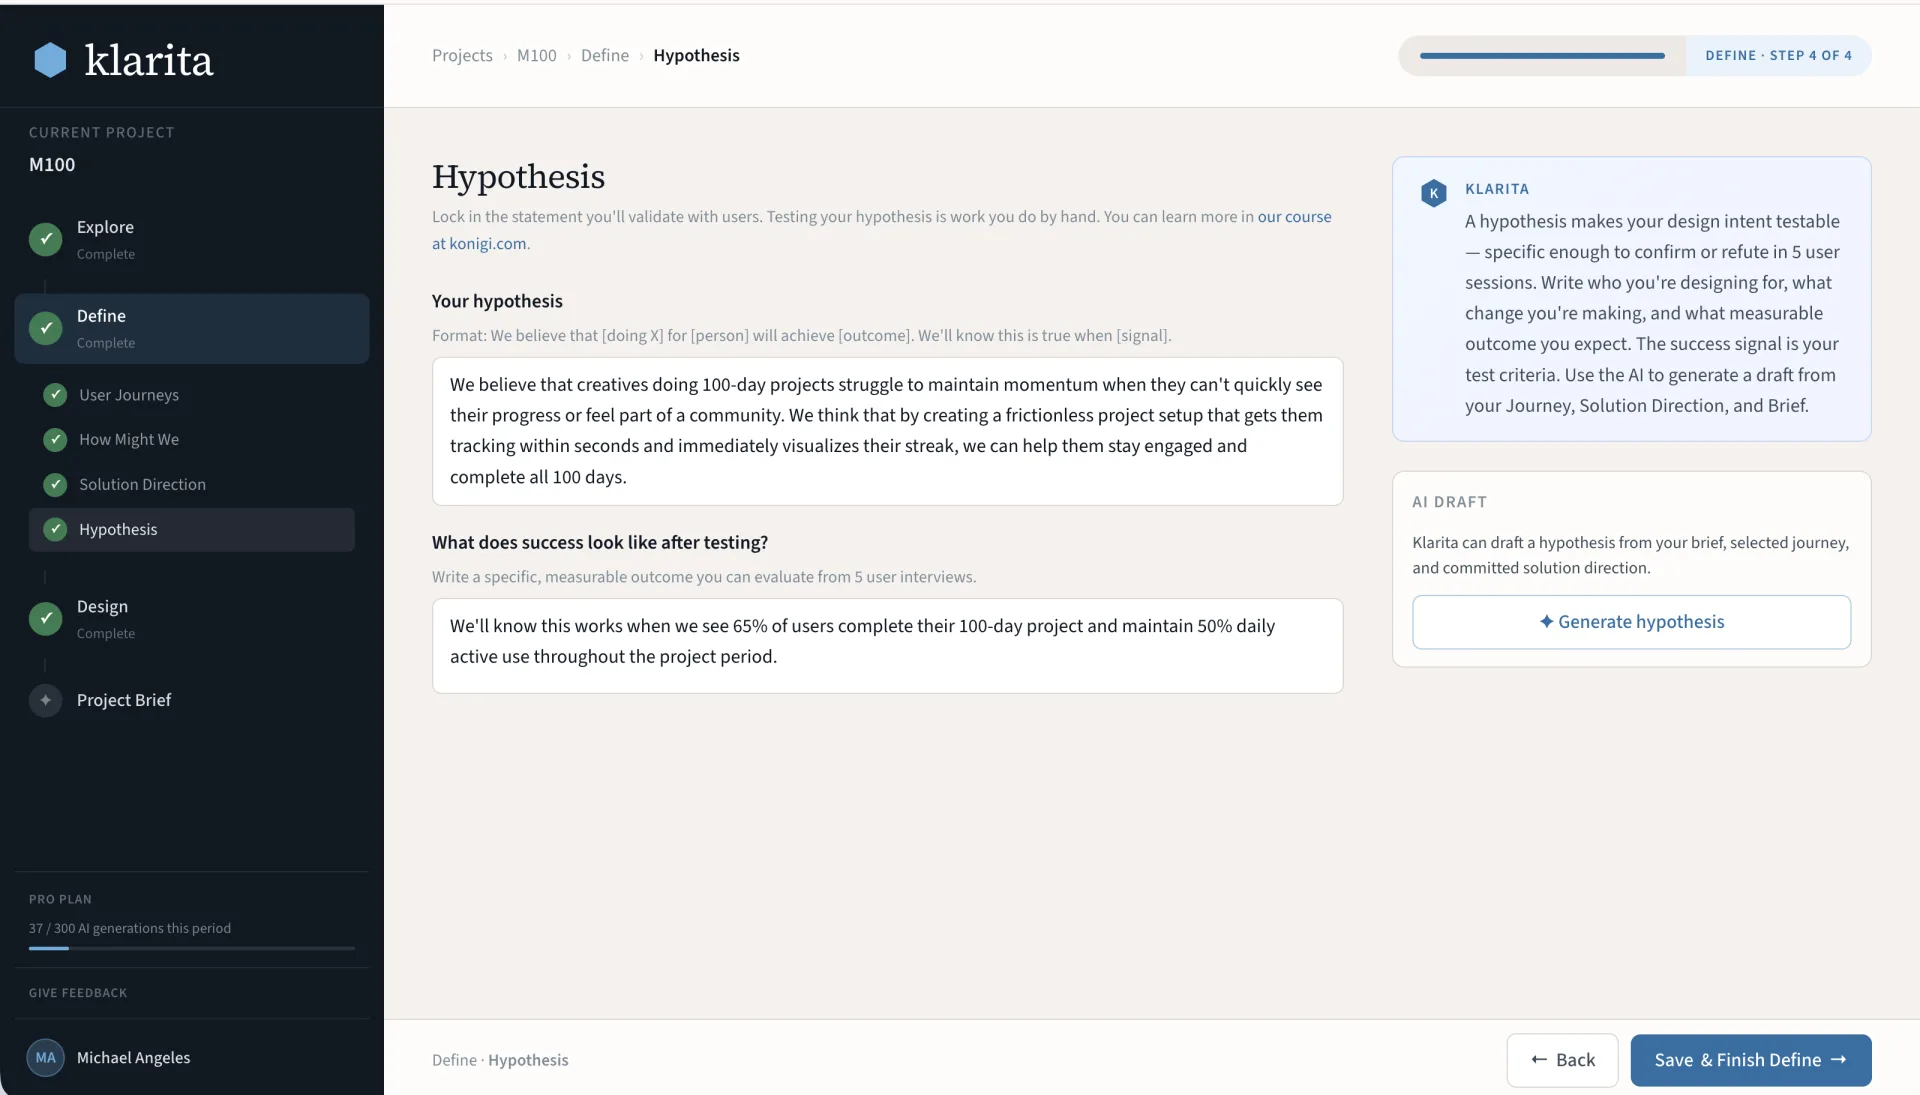Image resolution: width=1920 pixels, height=1095 pixels.
Task: Click the 'Define · Hypothesis' footer text
Action: [500, 1060]
